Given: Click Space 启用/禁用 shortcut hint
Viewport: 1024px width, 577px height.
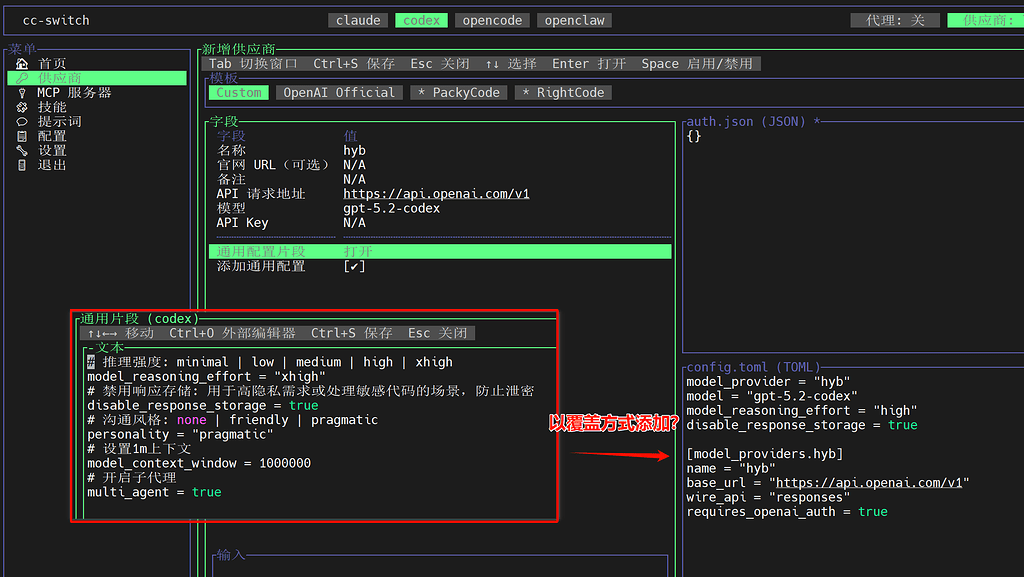Looking at the screenshot, I should click(697, 64).
